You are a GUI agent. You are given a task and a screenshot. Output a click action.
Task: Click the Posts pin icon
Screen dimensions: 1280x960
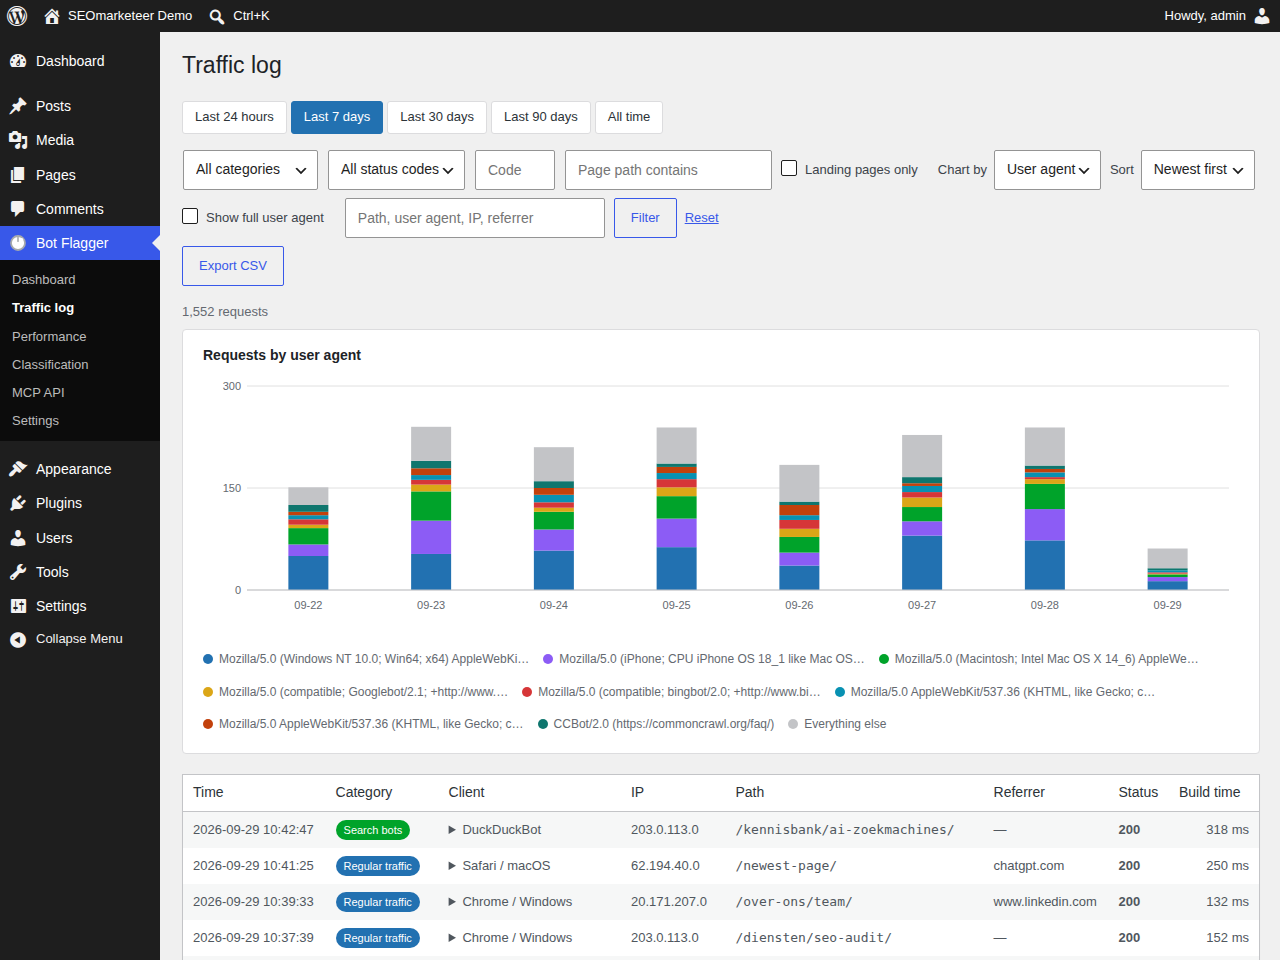pos(18,106)
